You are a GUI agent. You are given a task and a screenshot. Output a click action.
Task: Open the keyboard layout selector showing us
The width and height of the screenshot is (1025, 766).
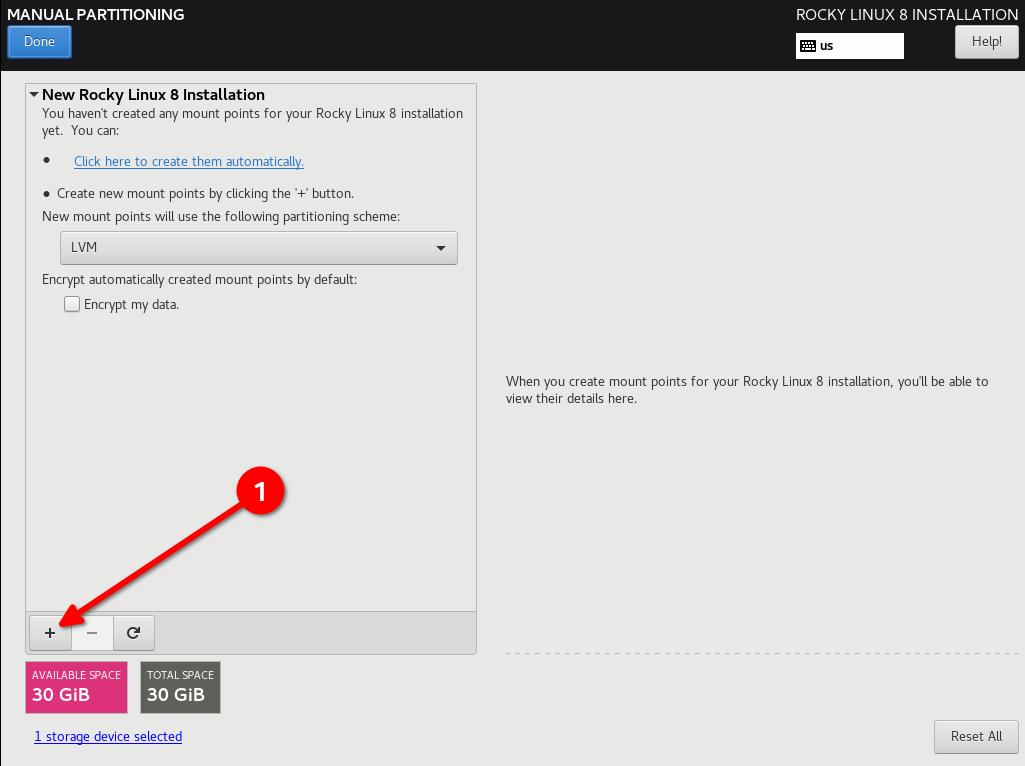pyautogui.click(x=850, y=45)
